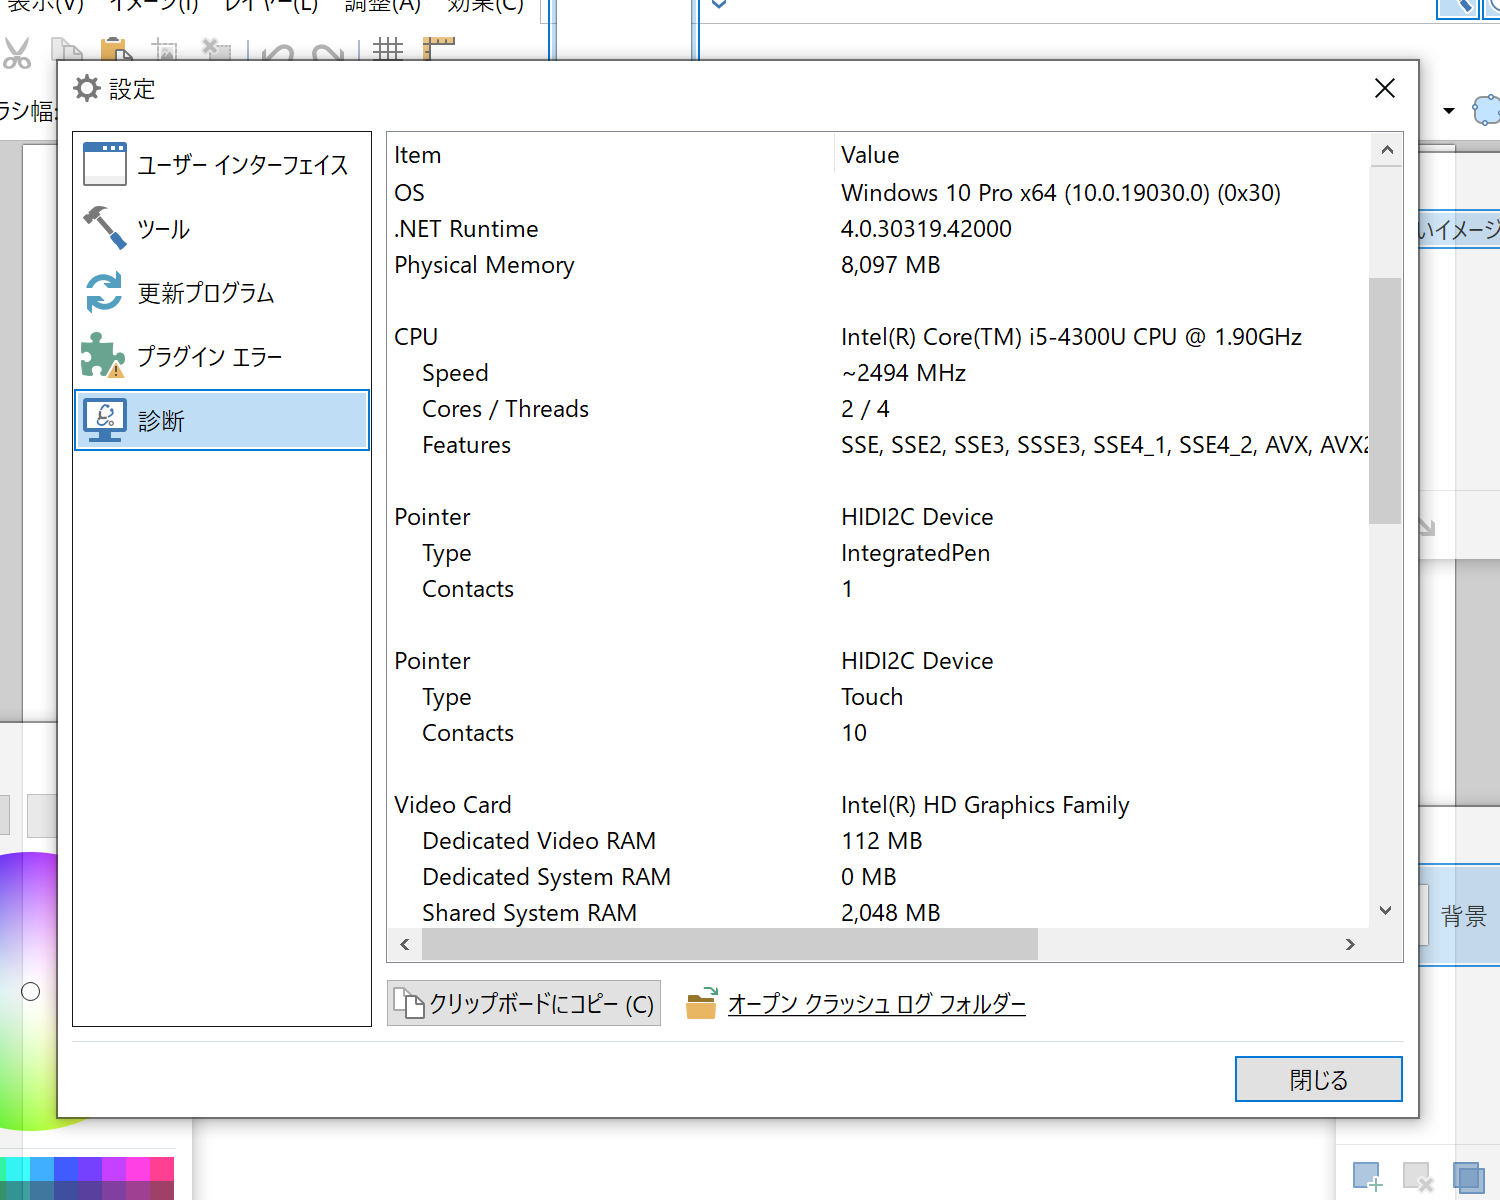This screenshot has height=1200, width=1500.
Task: Select the 'Dedicated System RAM' row label
Action: click(546, 877)
